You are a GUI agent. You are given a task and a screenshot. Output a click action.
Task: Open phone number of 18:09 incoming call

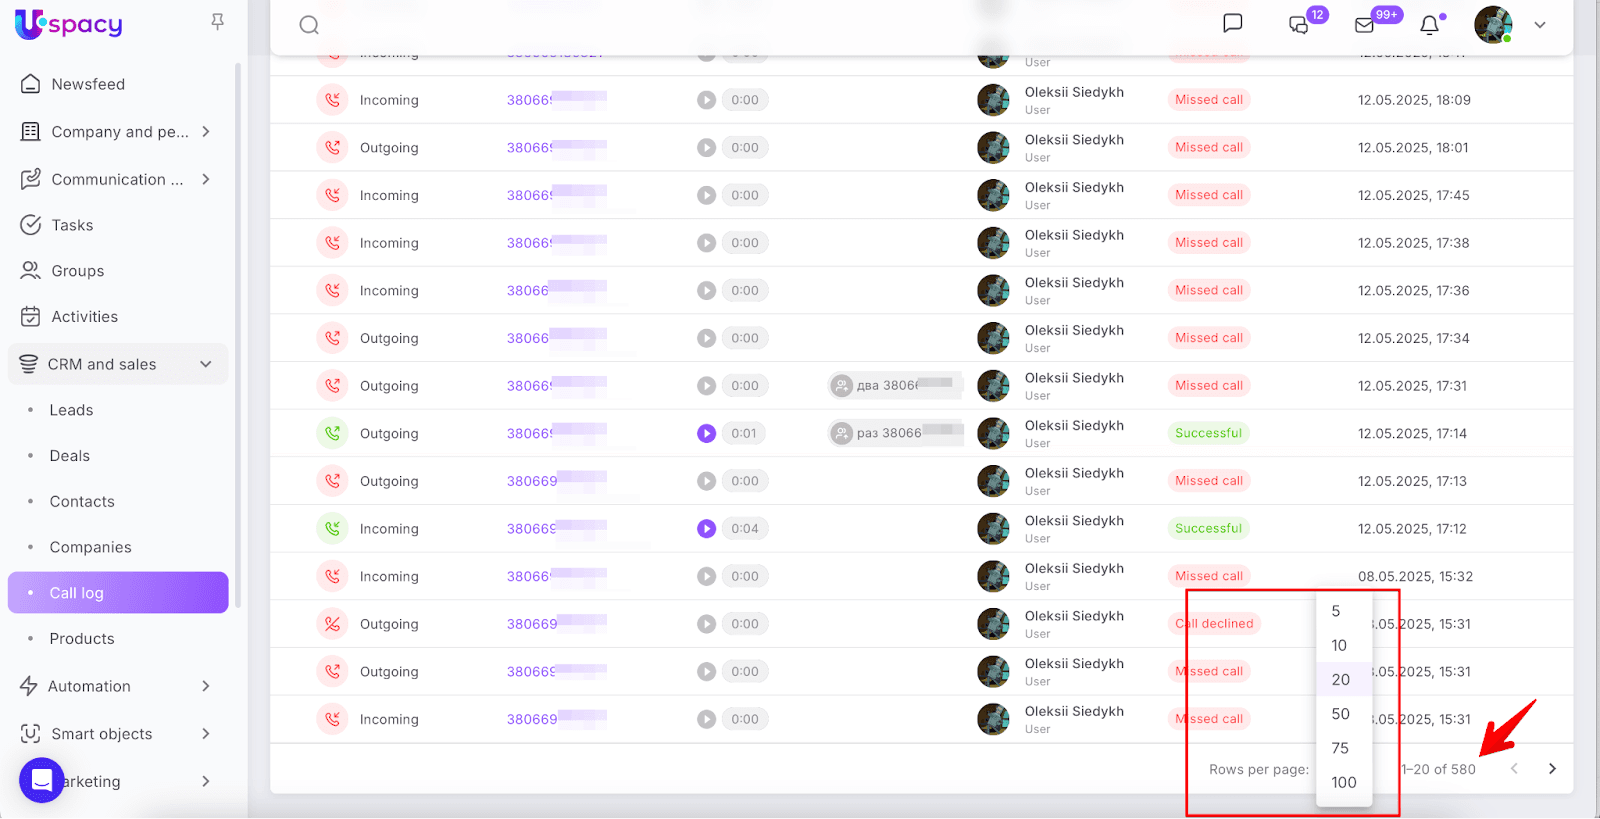tap(556, 100)
